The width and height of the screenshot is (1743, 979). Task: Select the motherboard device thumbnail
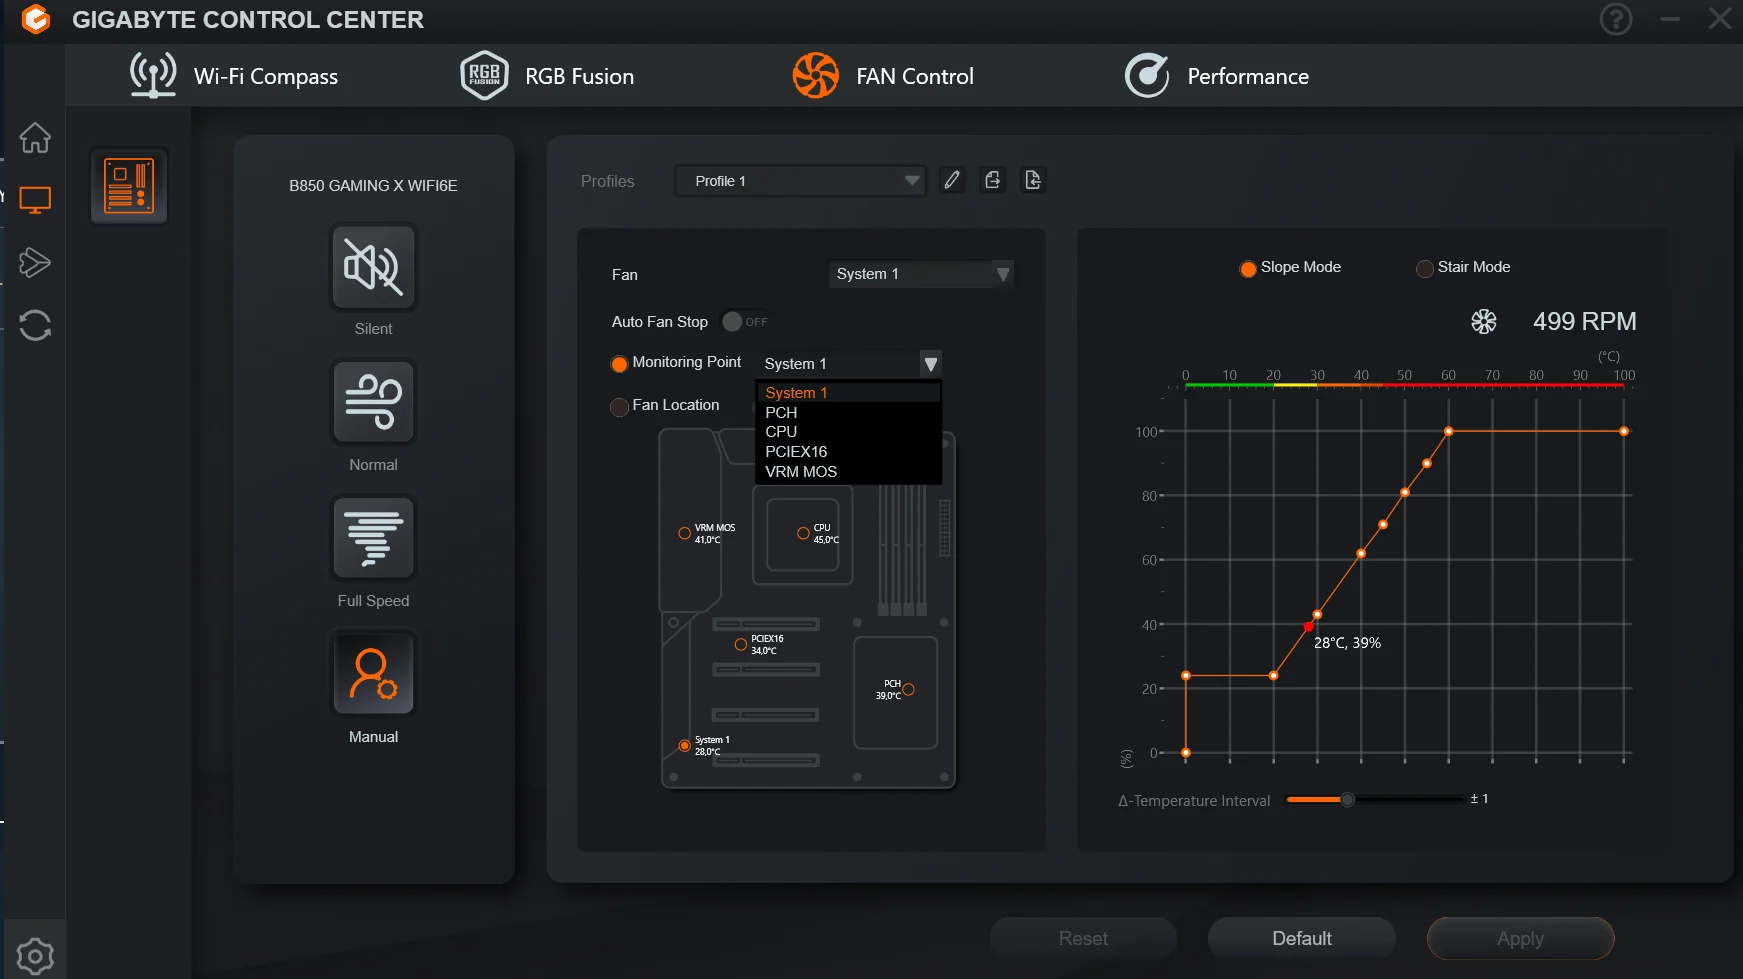pyautogui.click(x=129, y=186)
